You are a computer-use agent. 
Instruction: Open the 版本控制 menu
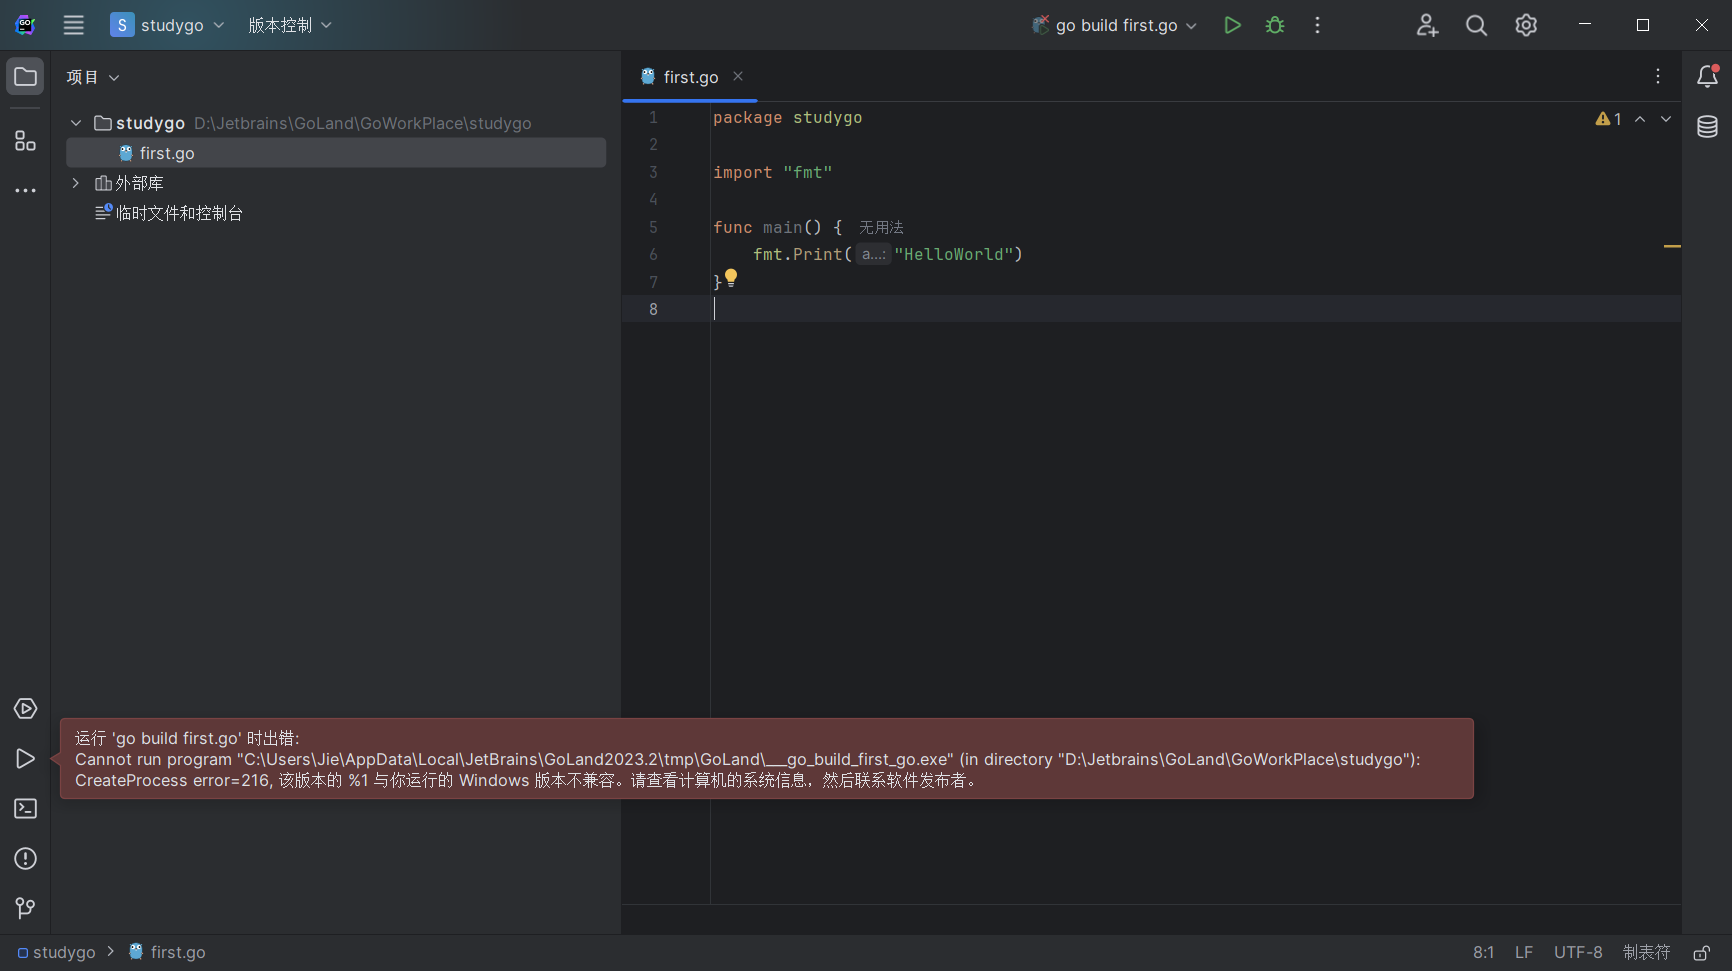point(289,25)
